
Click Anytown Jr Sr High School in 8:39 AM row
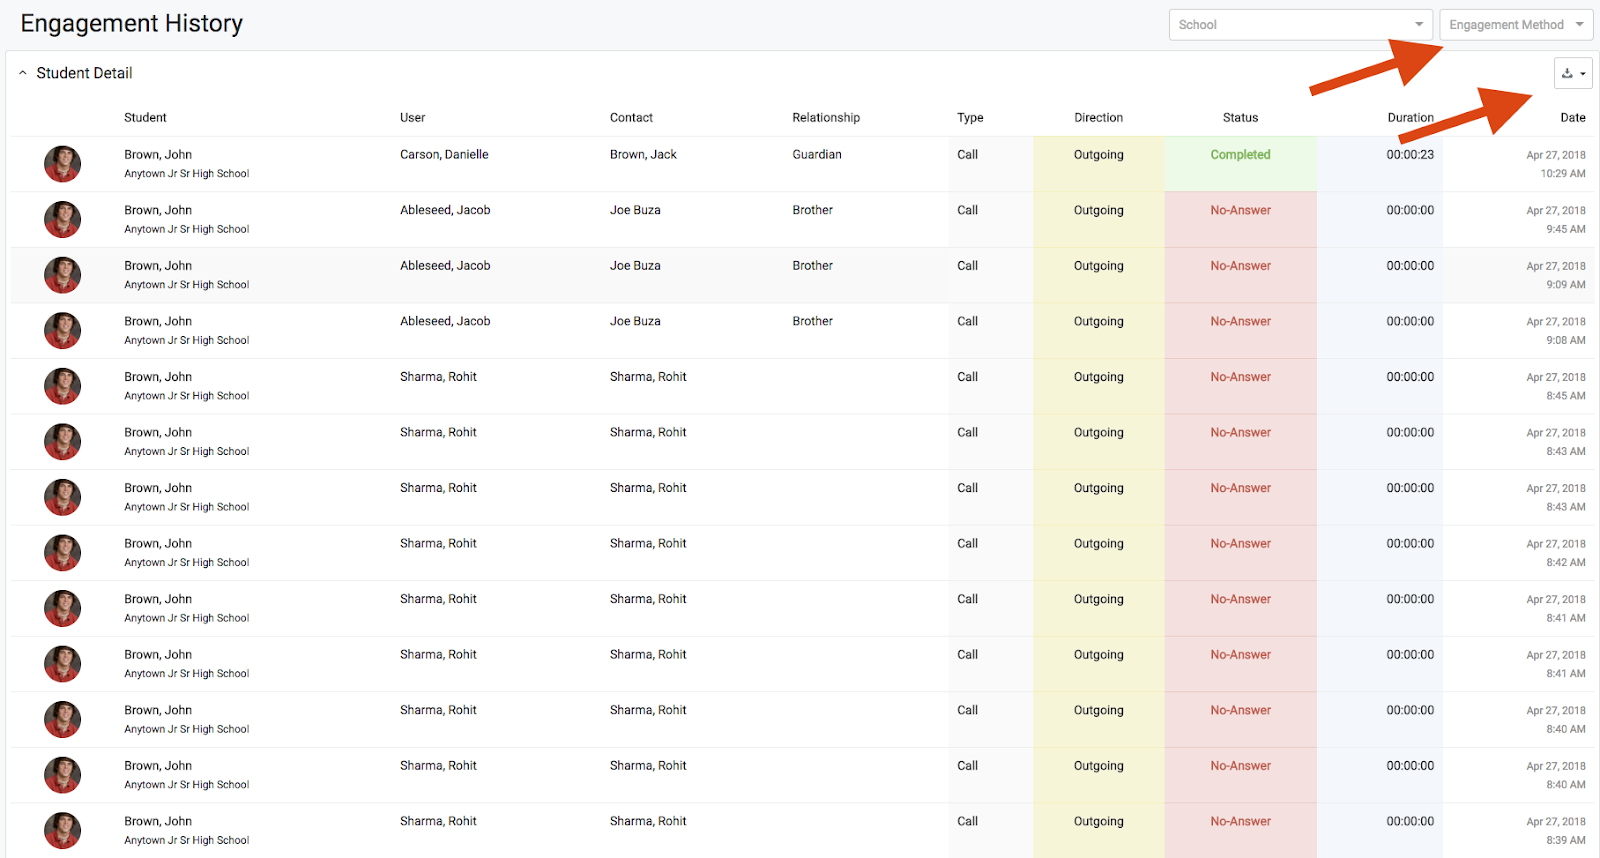pos(186,840)
